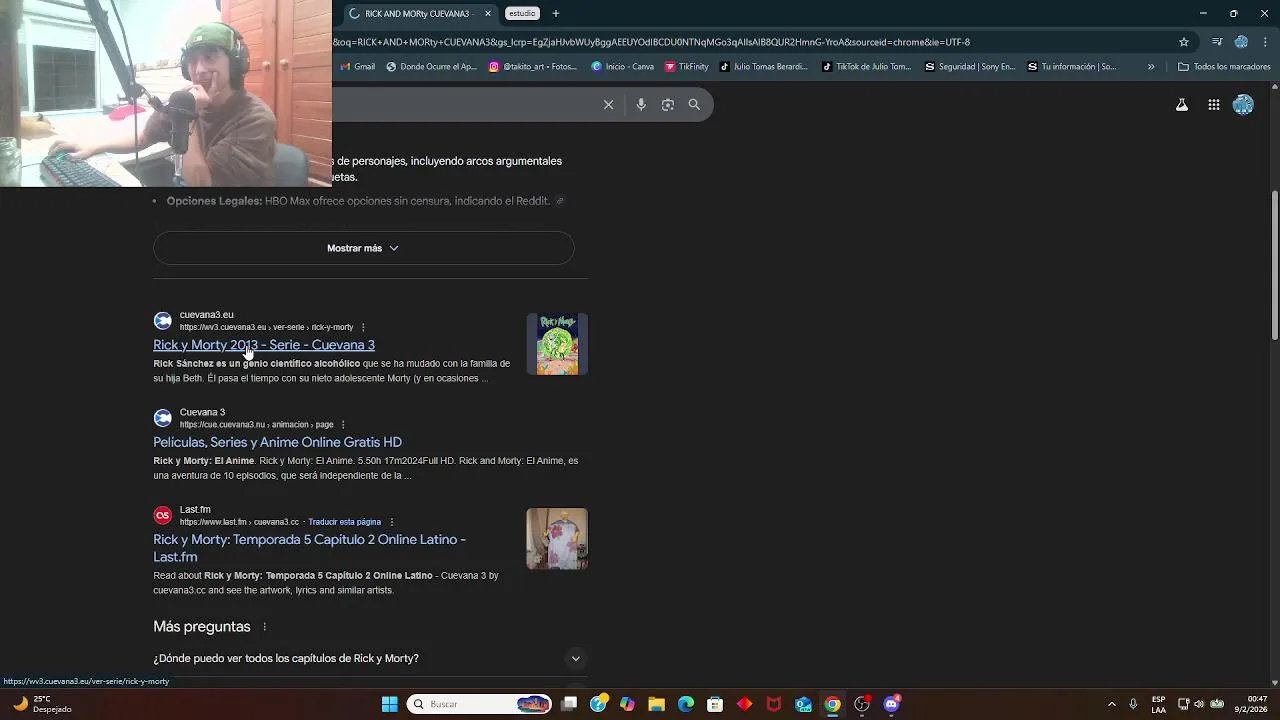1280x720 pixels.
Task: Open Chrome profile avatar in toolbar
Action: coord(1241,42)
